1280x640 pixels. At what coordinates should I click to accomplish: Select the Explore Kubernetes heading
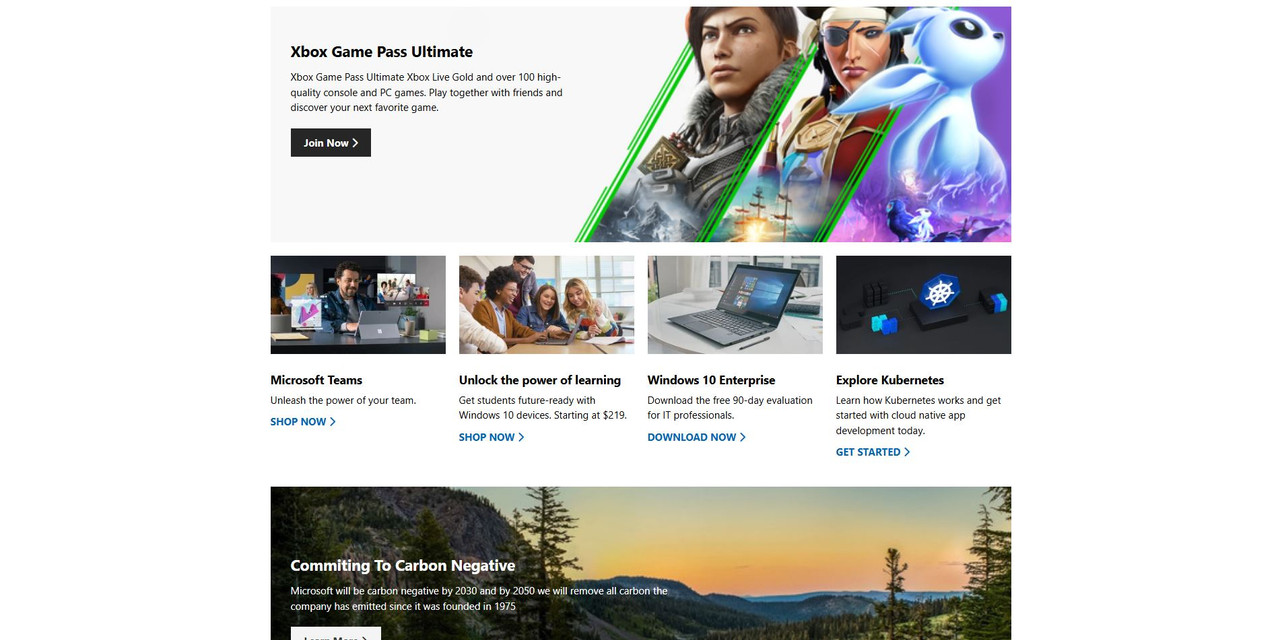[x=890, y=380]
